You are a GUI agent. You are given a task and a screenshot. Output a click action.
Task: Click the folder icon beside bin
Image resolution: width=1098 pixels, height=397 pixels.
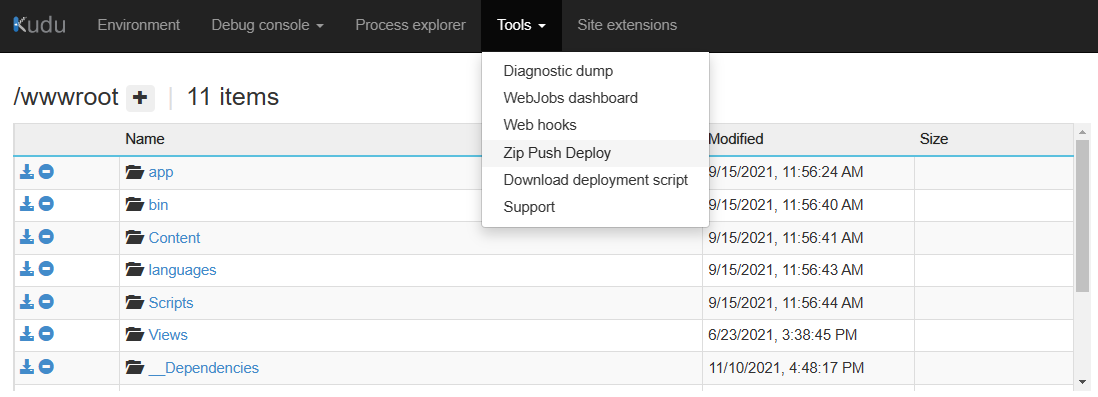tap(134, 204)
